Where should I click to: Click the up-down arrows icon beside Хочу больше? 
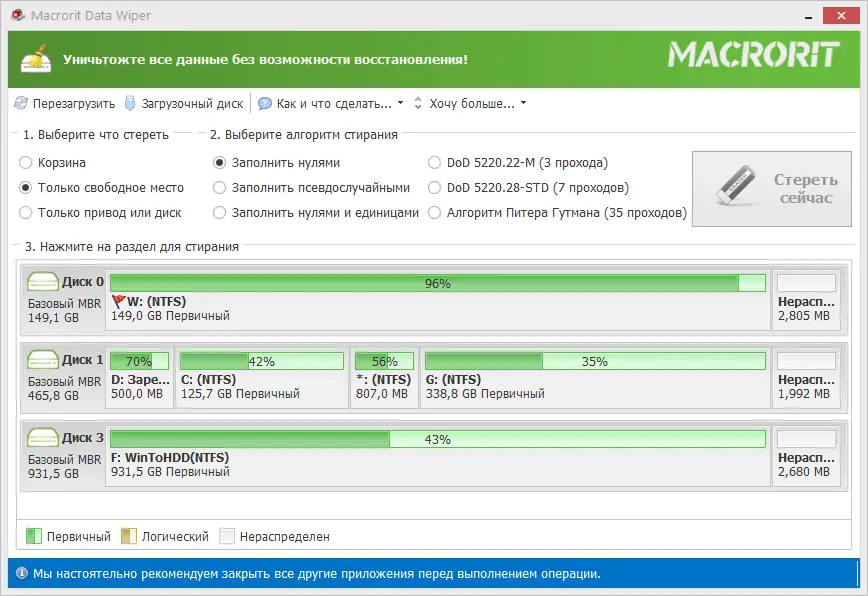(418, 103)
